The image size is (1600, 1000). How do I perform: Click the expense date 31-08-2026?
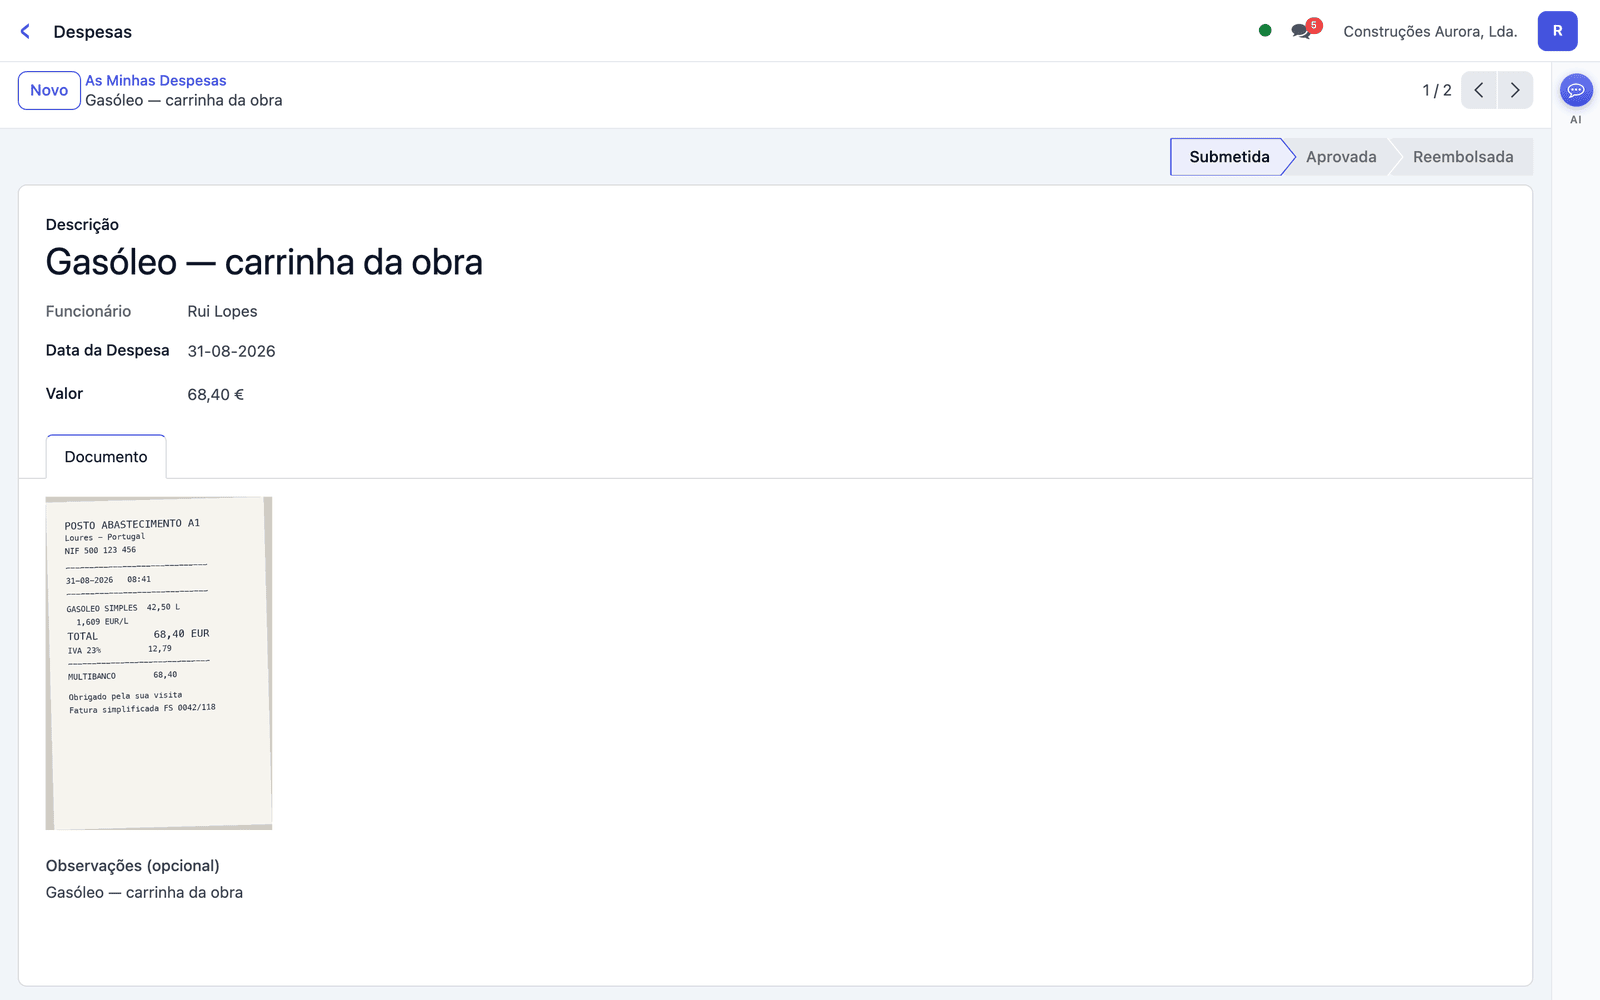pyautogui.click(x=231, y=351)
